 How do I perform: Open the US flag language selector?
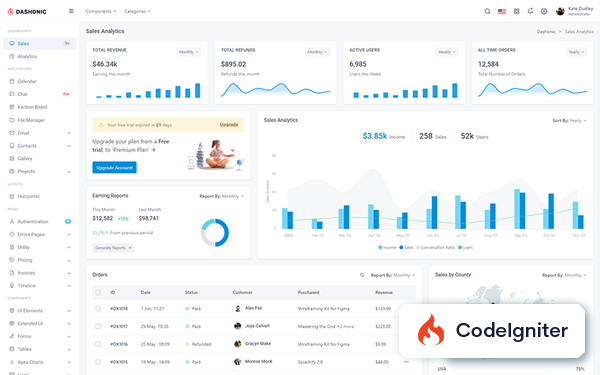(x=502, y=11)
